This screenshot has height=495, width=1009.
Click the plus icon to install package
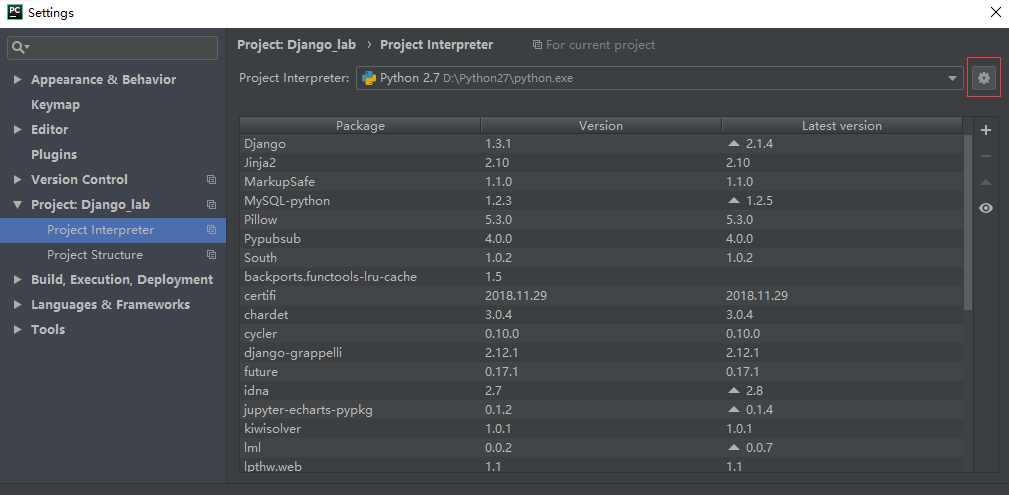(x=985, y=131)
